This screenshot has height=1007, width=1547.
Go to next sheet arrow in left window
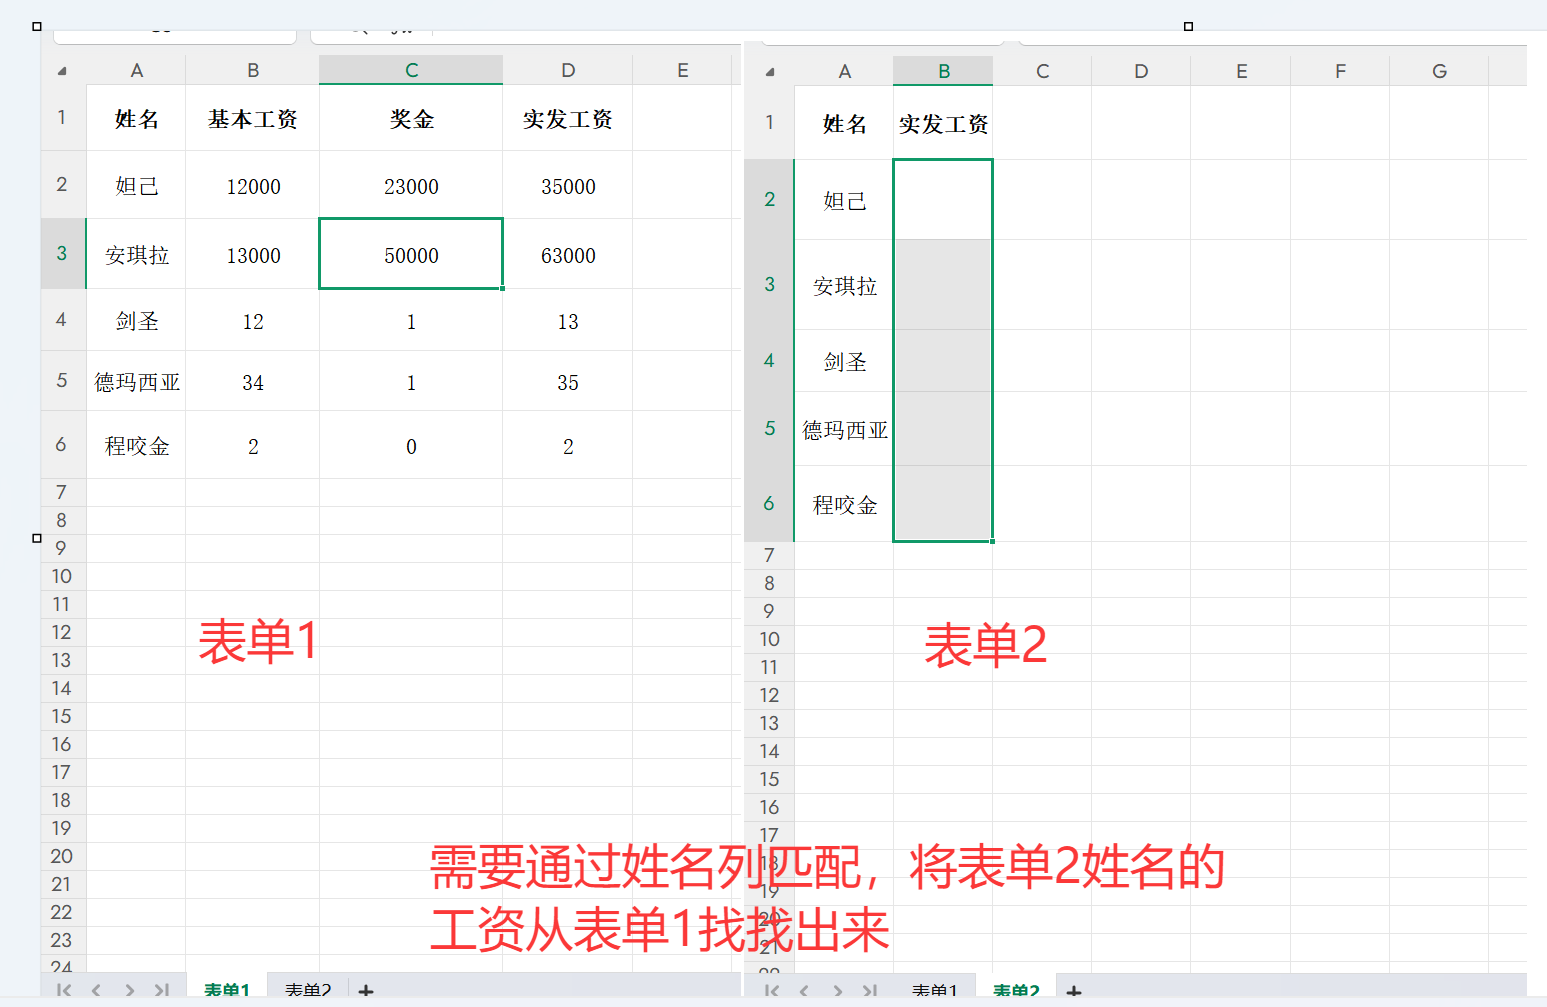pyautogui.click(x=129, y=990)
